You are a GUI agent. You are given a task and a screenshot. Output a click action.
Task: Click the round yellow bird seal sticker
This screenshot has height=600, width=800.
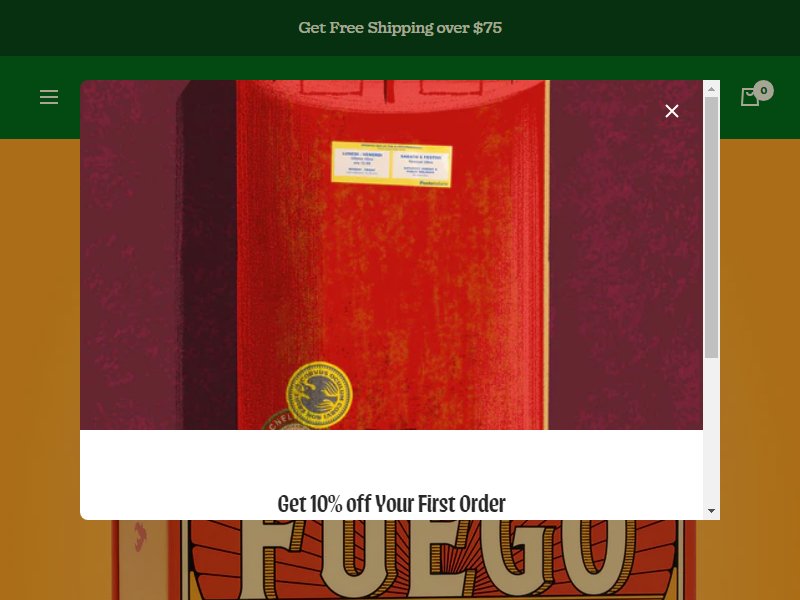pyautogui.click(x=319, y=394)
